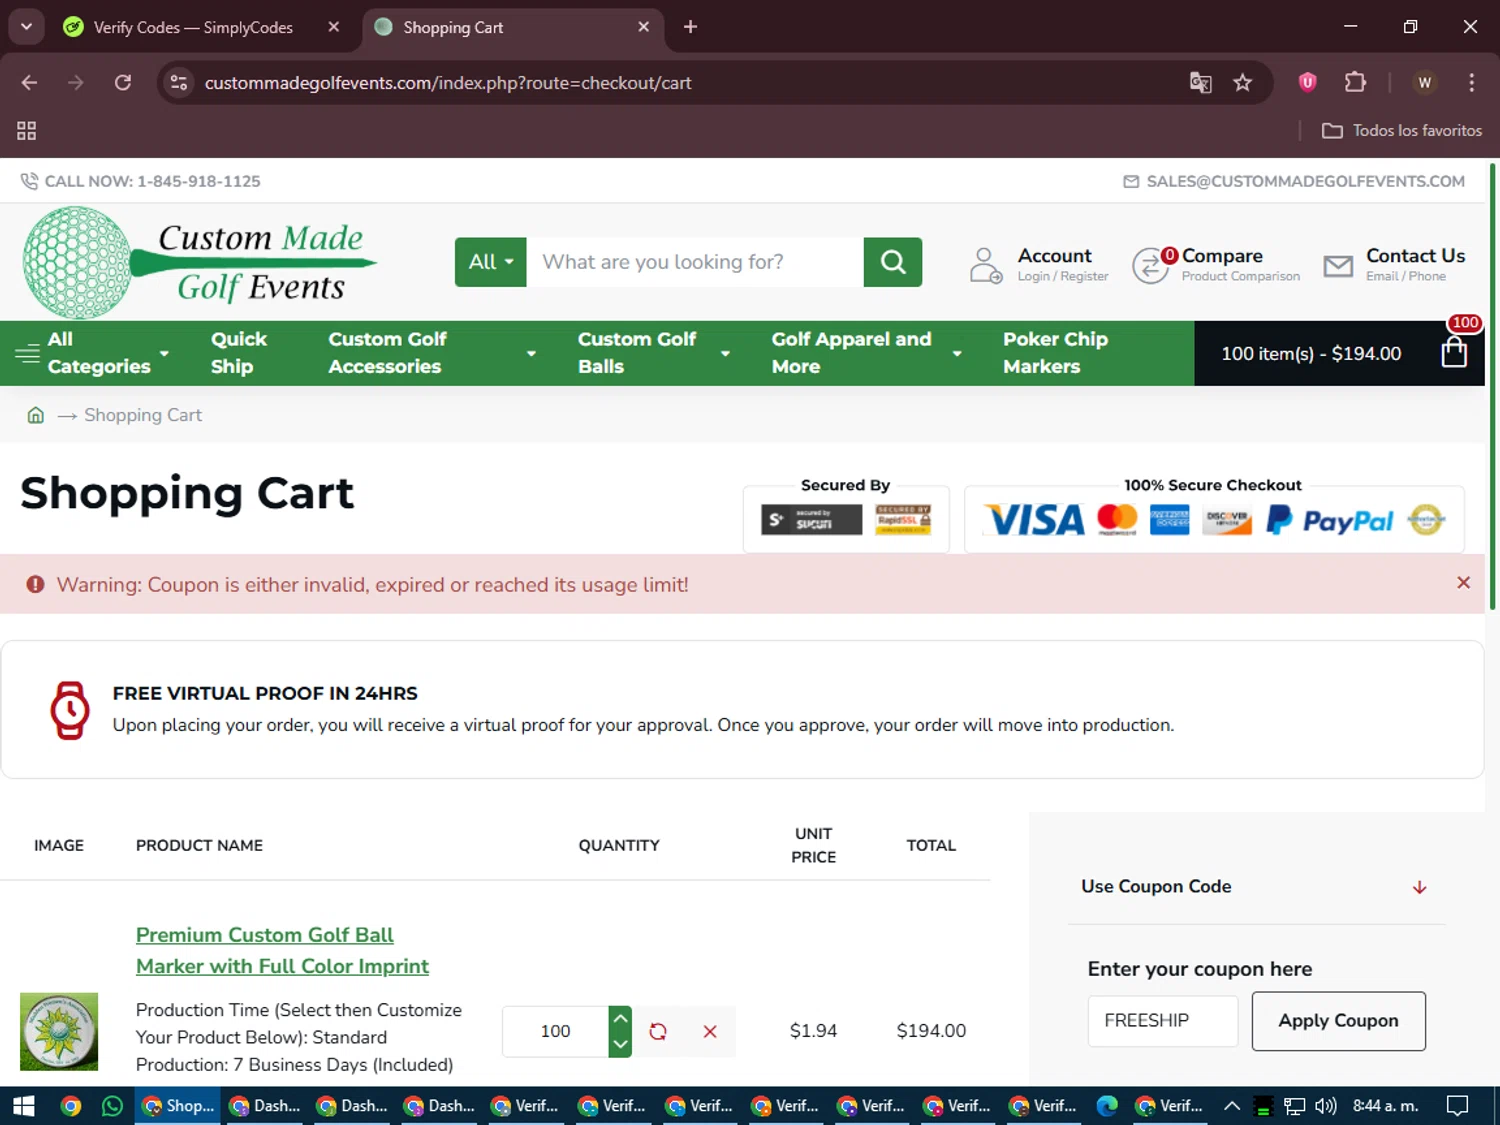Click the golf ball marker product thumbnail
Screen dimensions: 1500x1125
tap(59, 1031)
